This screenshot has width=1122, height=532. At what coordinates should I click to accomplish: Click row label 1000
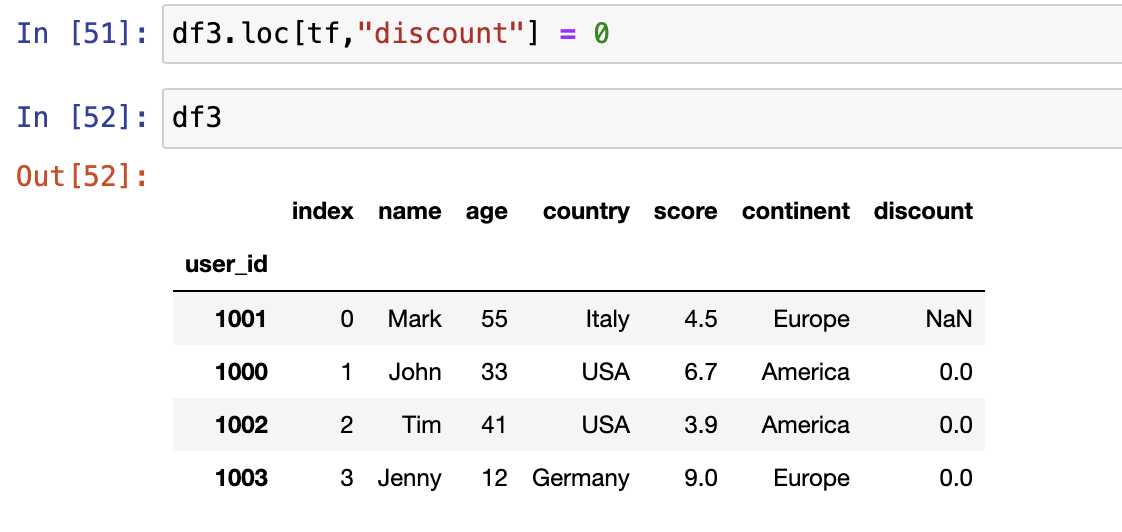pos(241,372)
